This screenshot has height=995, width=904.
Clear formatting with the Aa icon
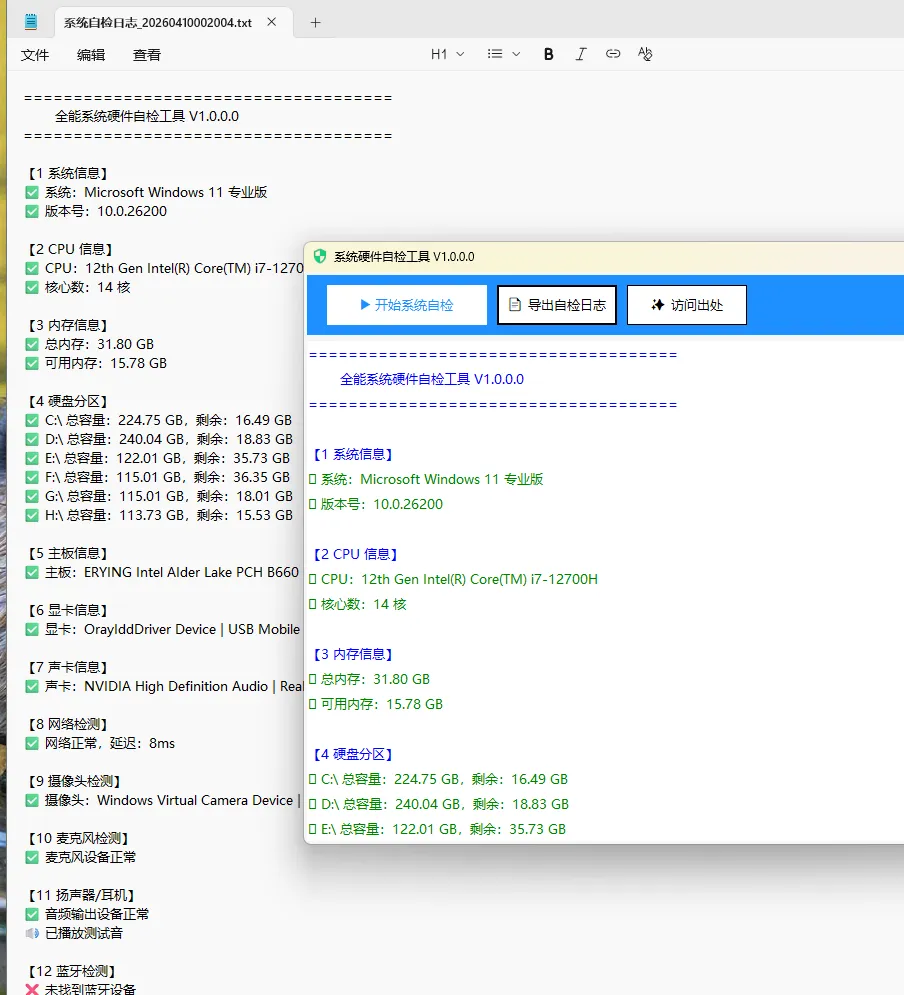(645, 54)
